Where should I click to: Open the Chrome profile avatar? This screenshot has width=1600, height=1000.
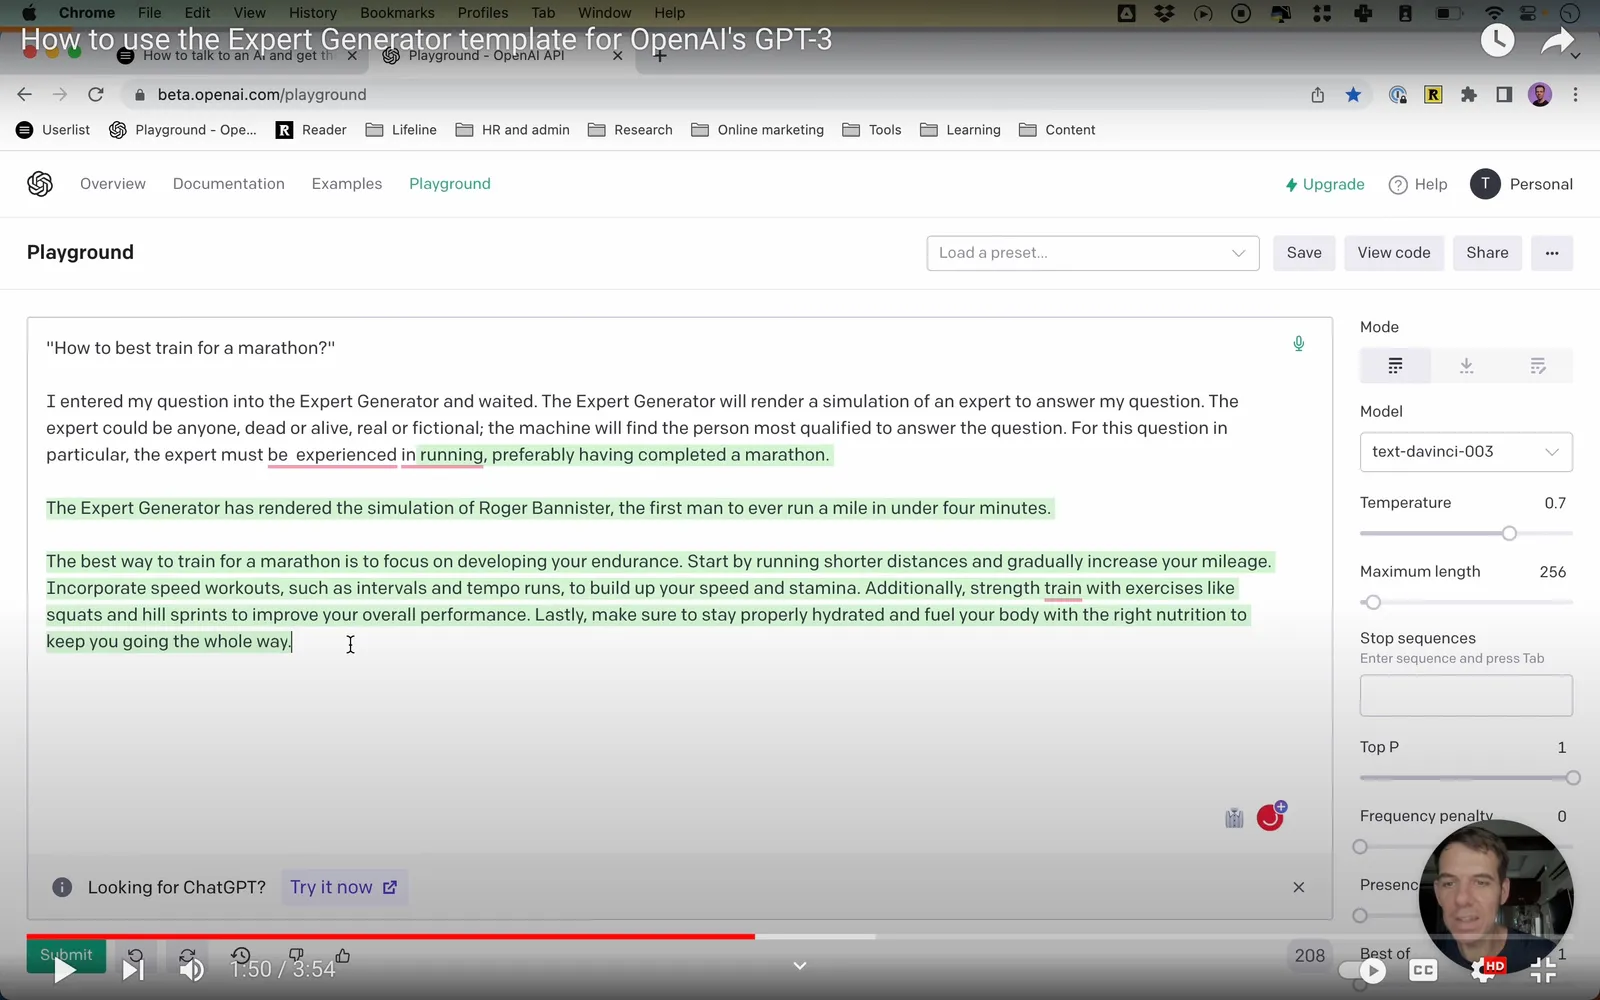tap(1540, 95)
